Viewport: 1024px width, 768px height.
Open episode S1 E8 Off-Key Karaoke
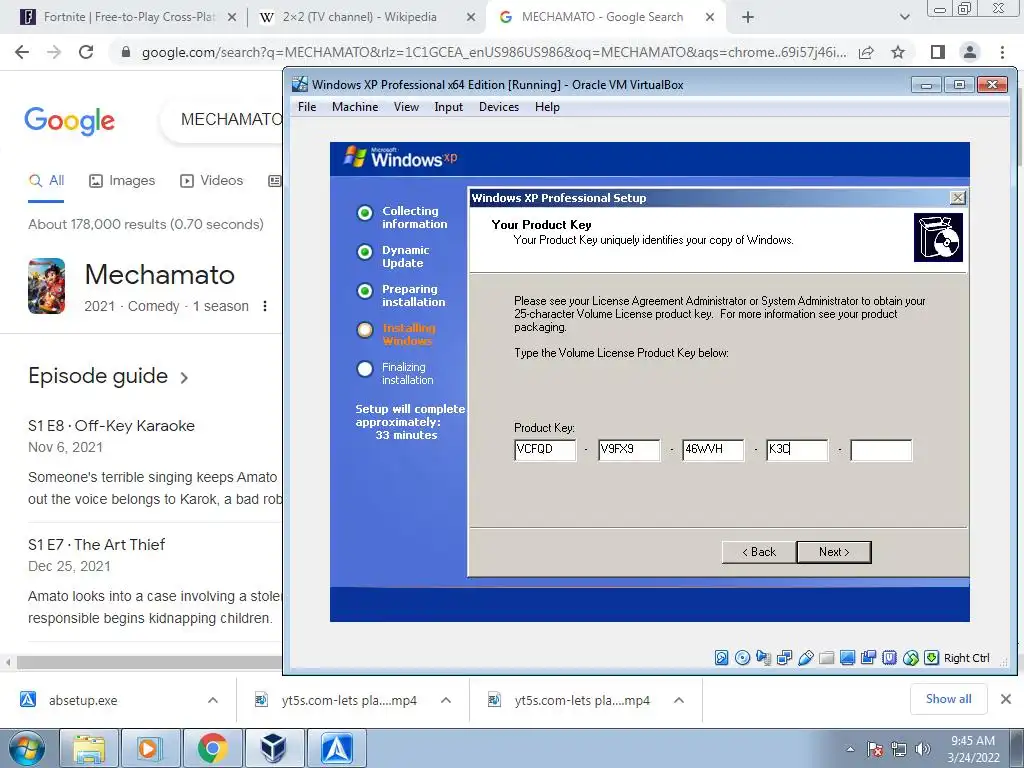[111, 426]
